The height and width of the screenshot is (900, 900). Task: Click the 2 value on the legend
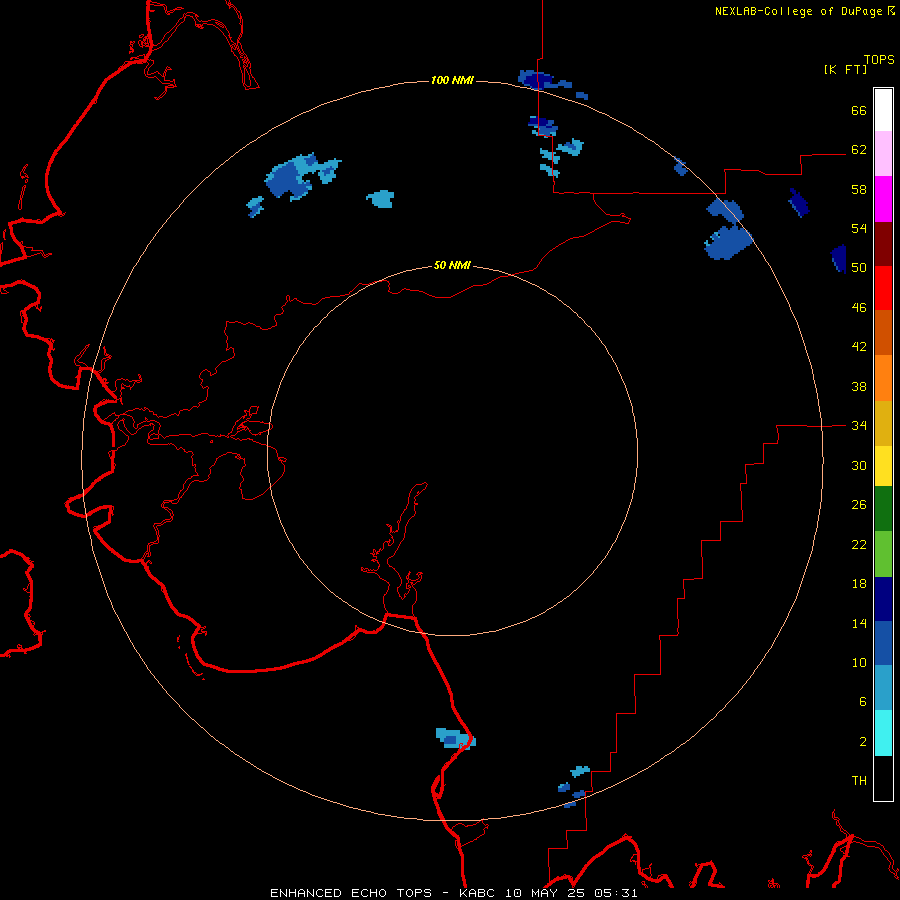pos(862,742)
